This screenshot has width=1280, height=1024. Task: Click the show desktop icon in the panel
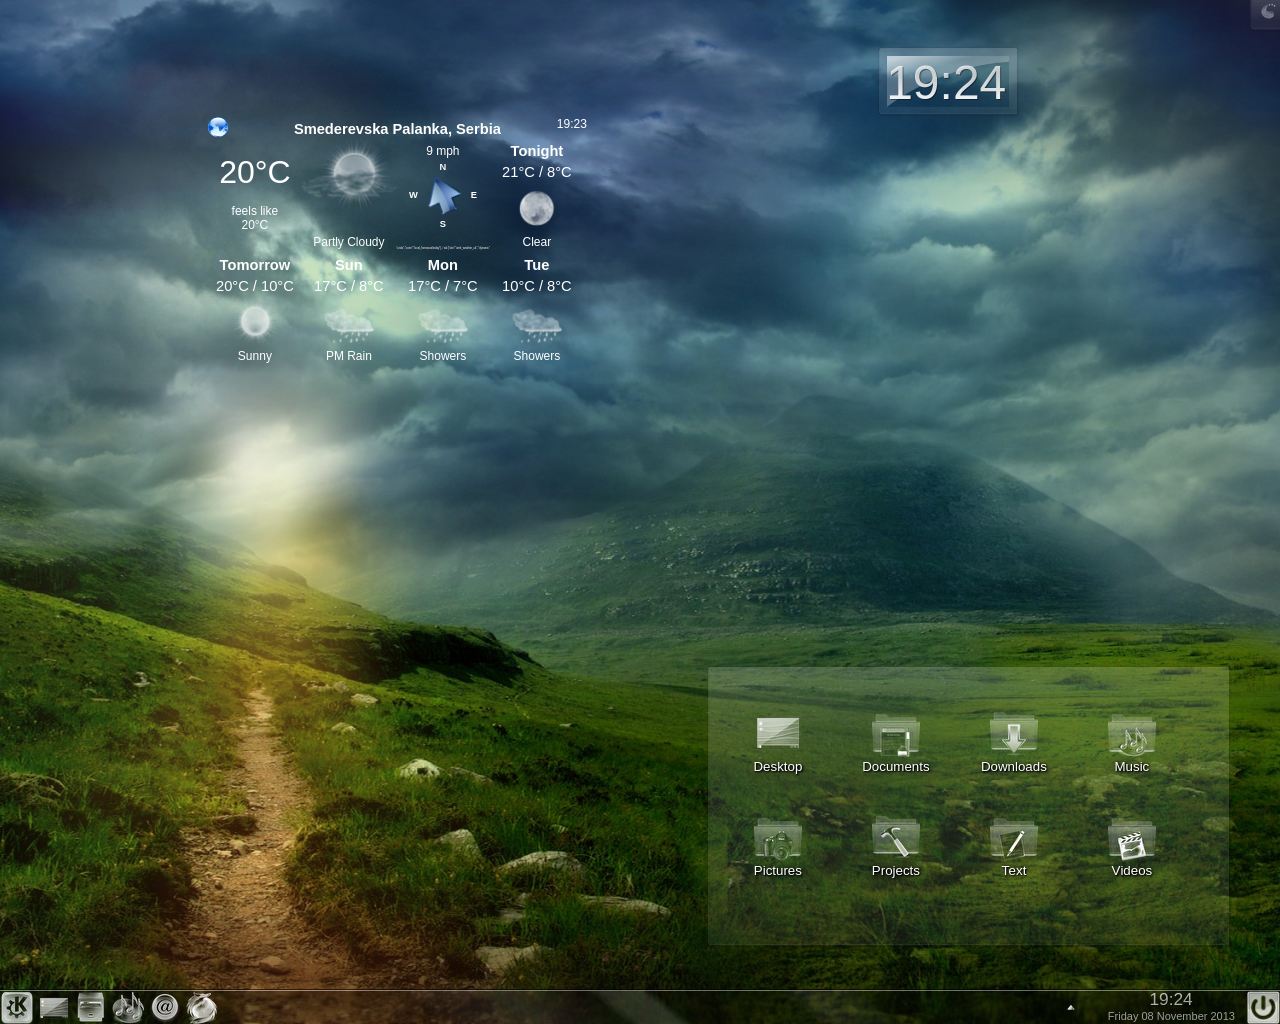tap(54, 1007)
